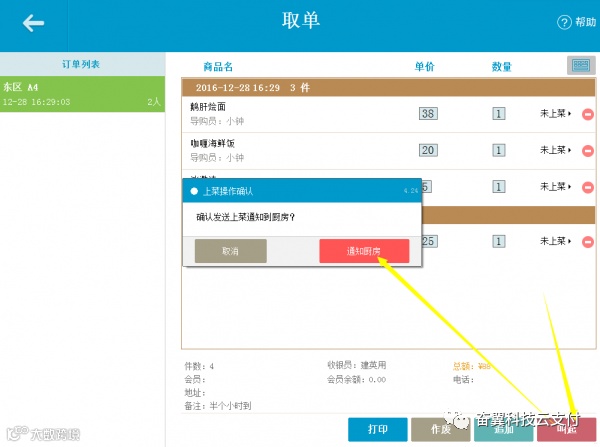The image size is (600, 447).
Task: Open the keyboard icon above the order table
Action: click(x=581, y=65)
